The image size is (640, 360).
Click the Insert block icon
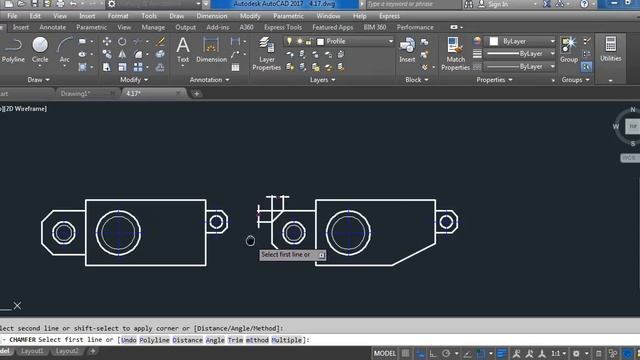coord(407,49)
